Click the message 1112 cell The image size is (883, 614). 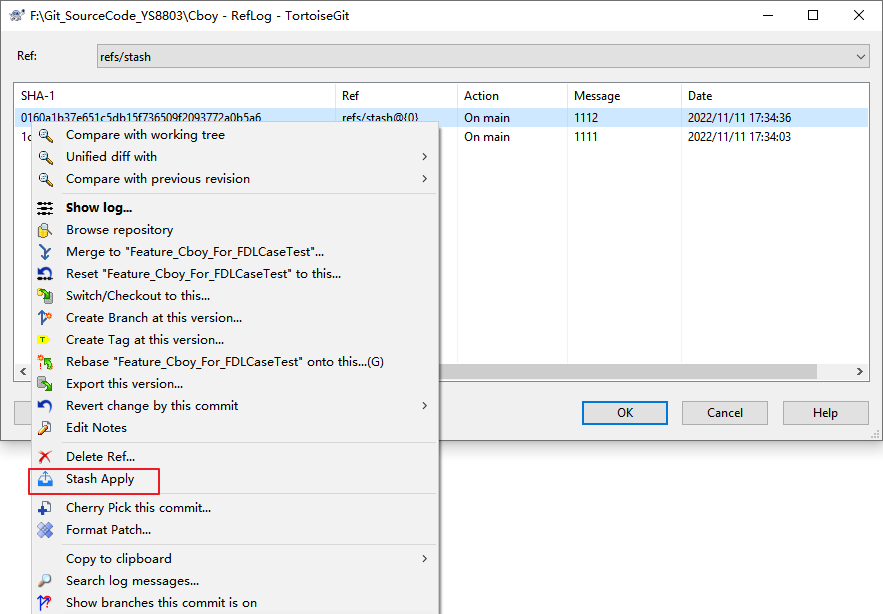[586, 118]
